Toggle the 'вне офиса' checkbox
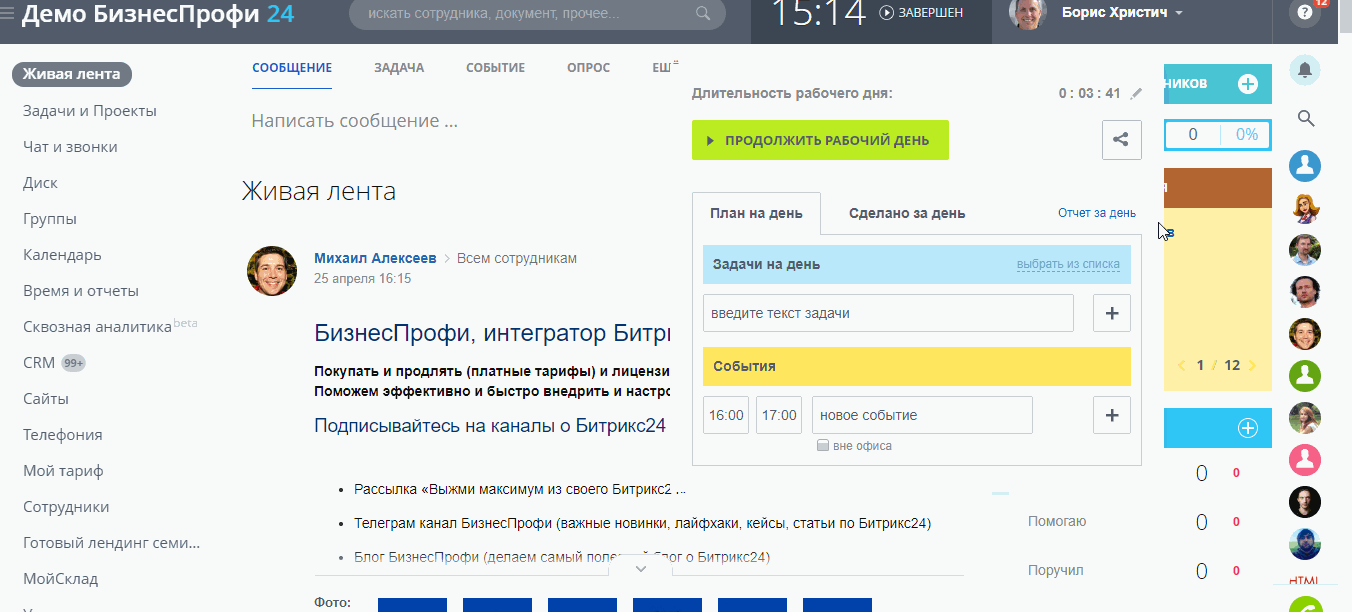Viewport: 1352px width, 612px height. (823, 446)
